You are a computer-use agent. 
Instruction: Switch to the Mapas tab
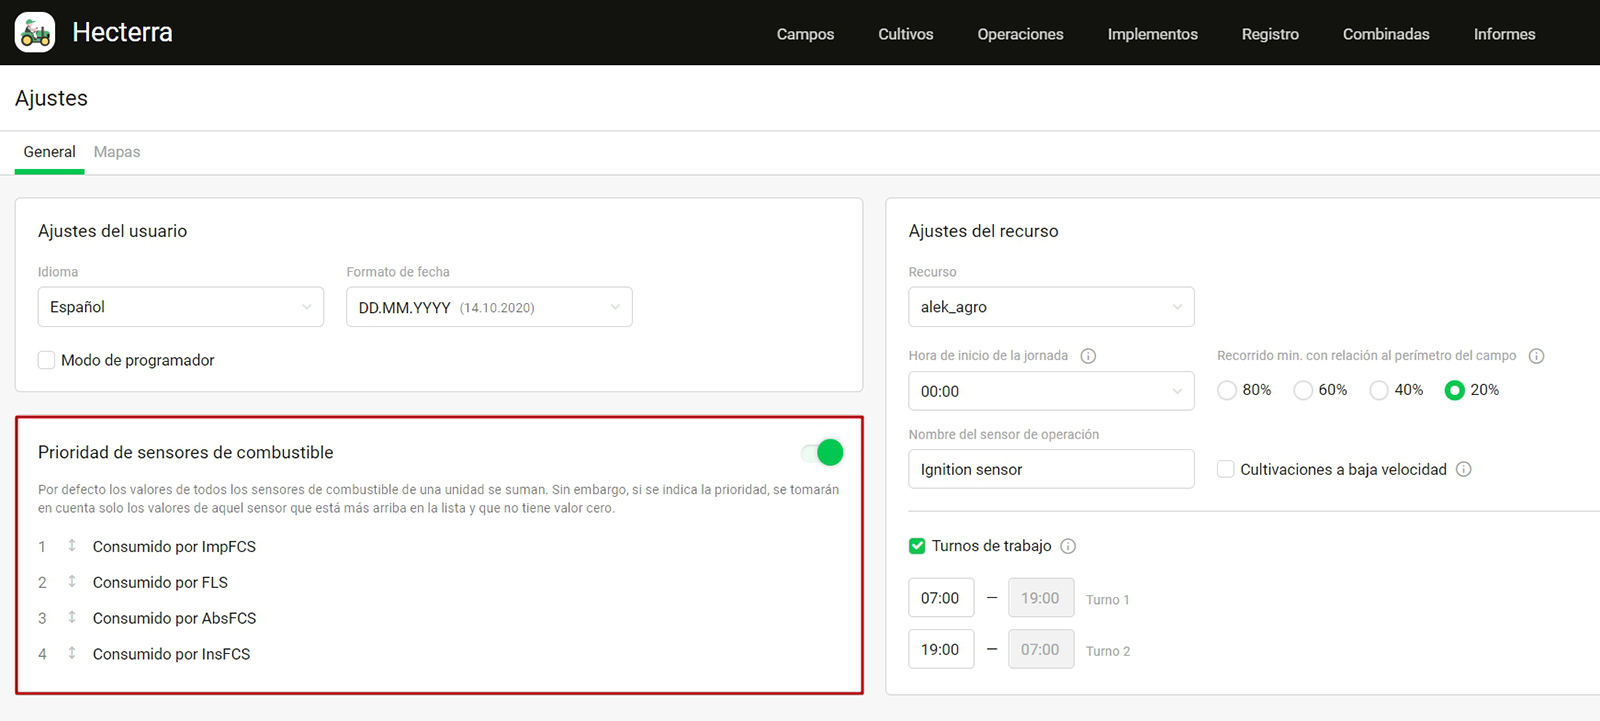point(117,152)
